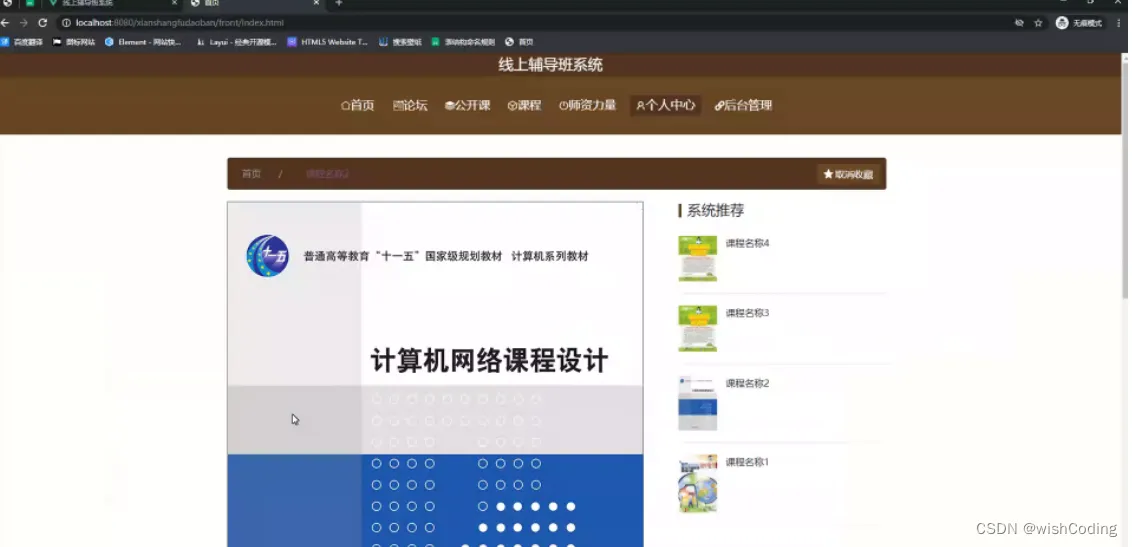The width and height of the screenshot is (1132, 547).
Task: Click the 计算机网络课程设计 cover image
Action: (435, 374)
